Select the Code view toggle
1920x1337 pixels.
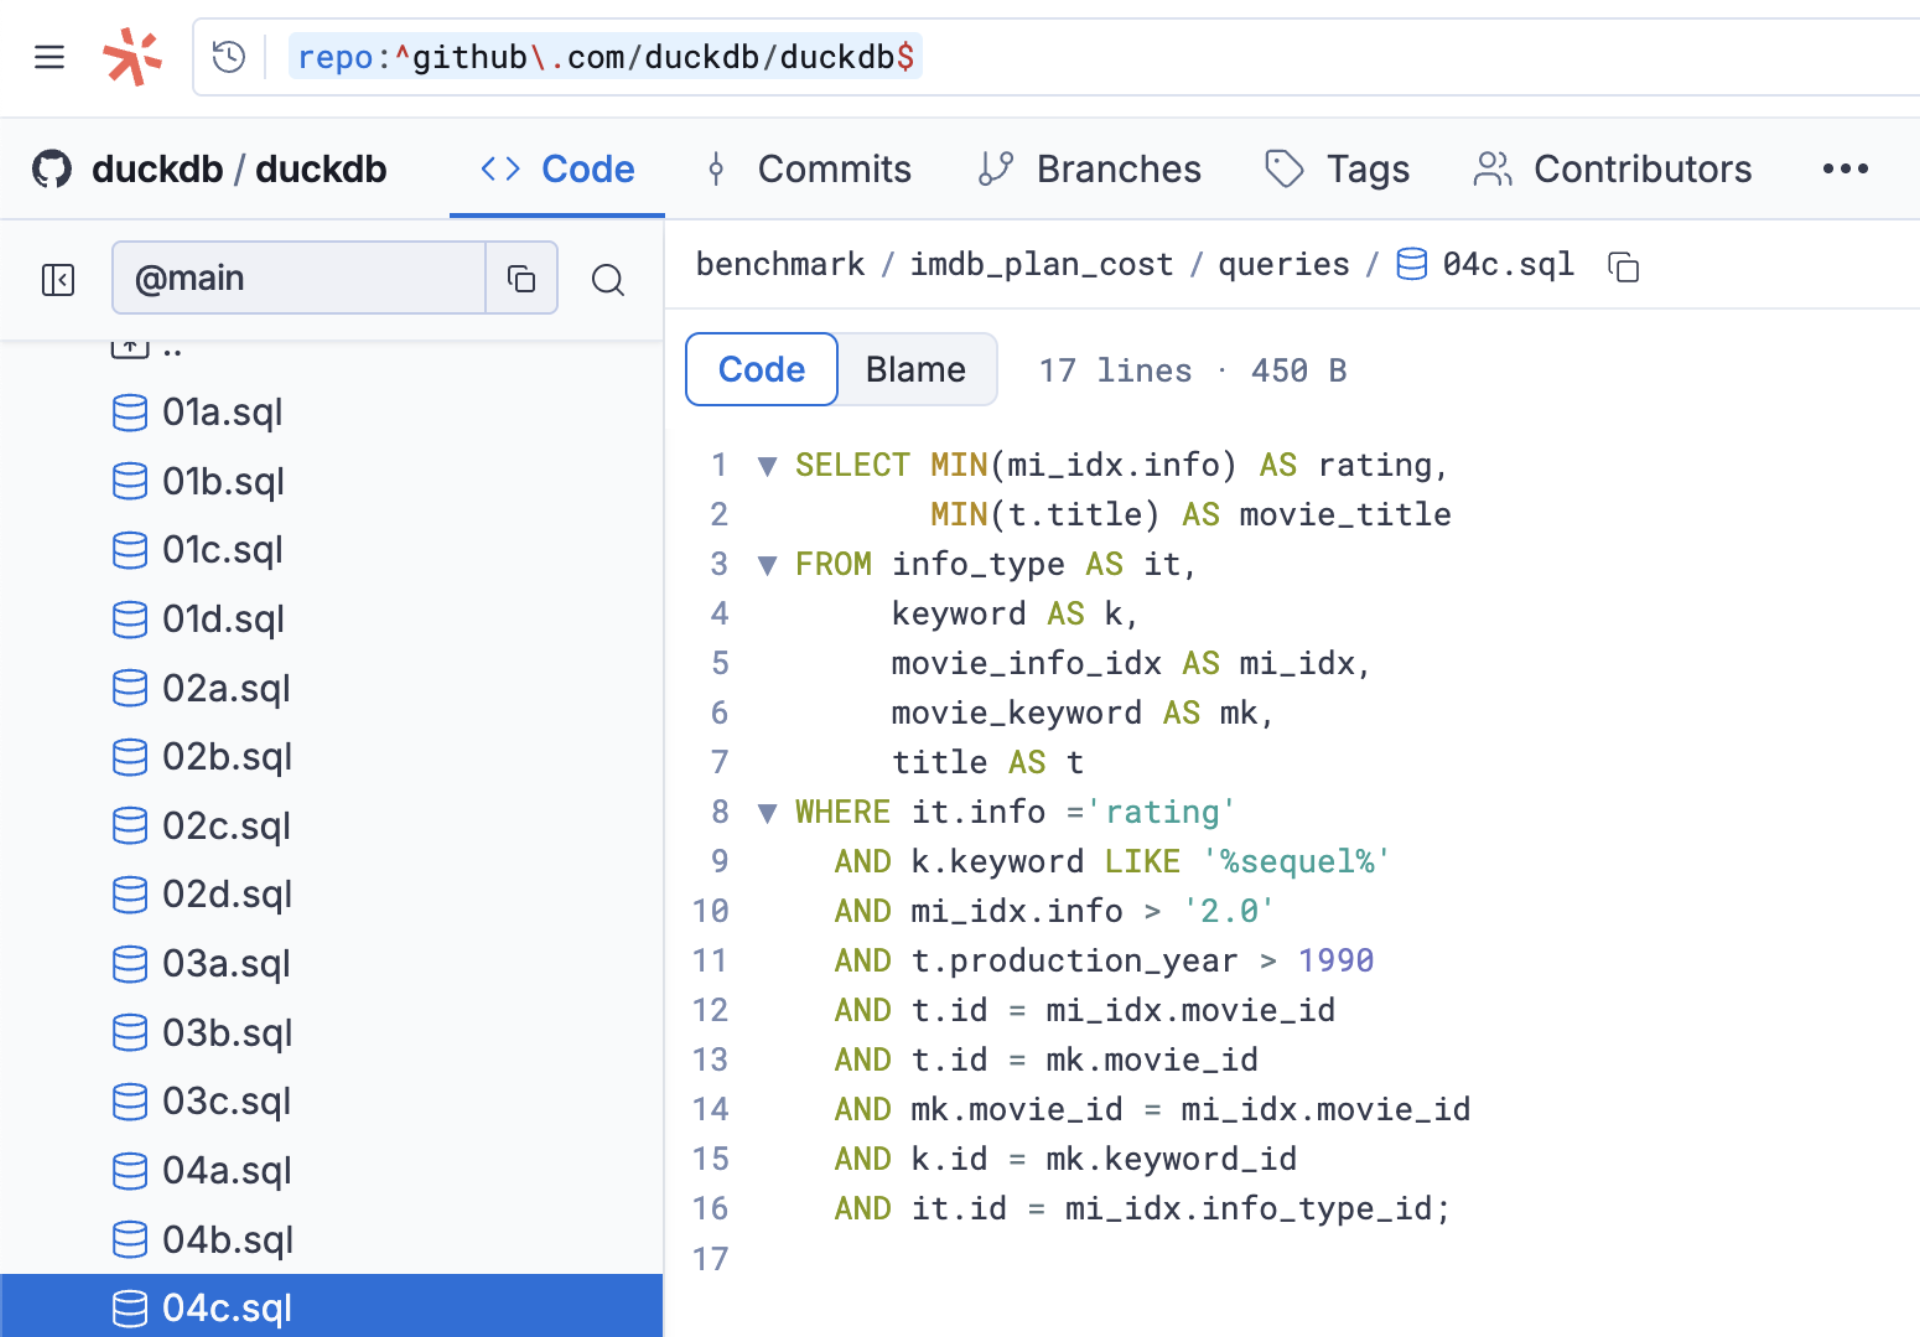(x=760, y=369)
